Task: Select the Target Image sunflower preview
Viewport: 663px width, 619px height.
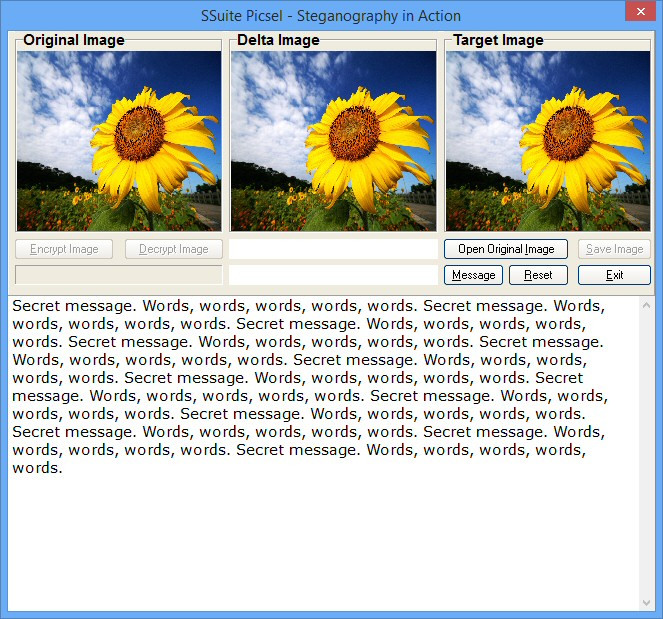Action: (x=548, y=141)
